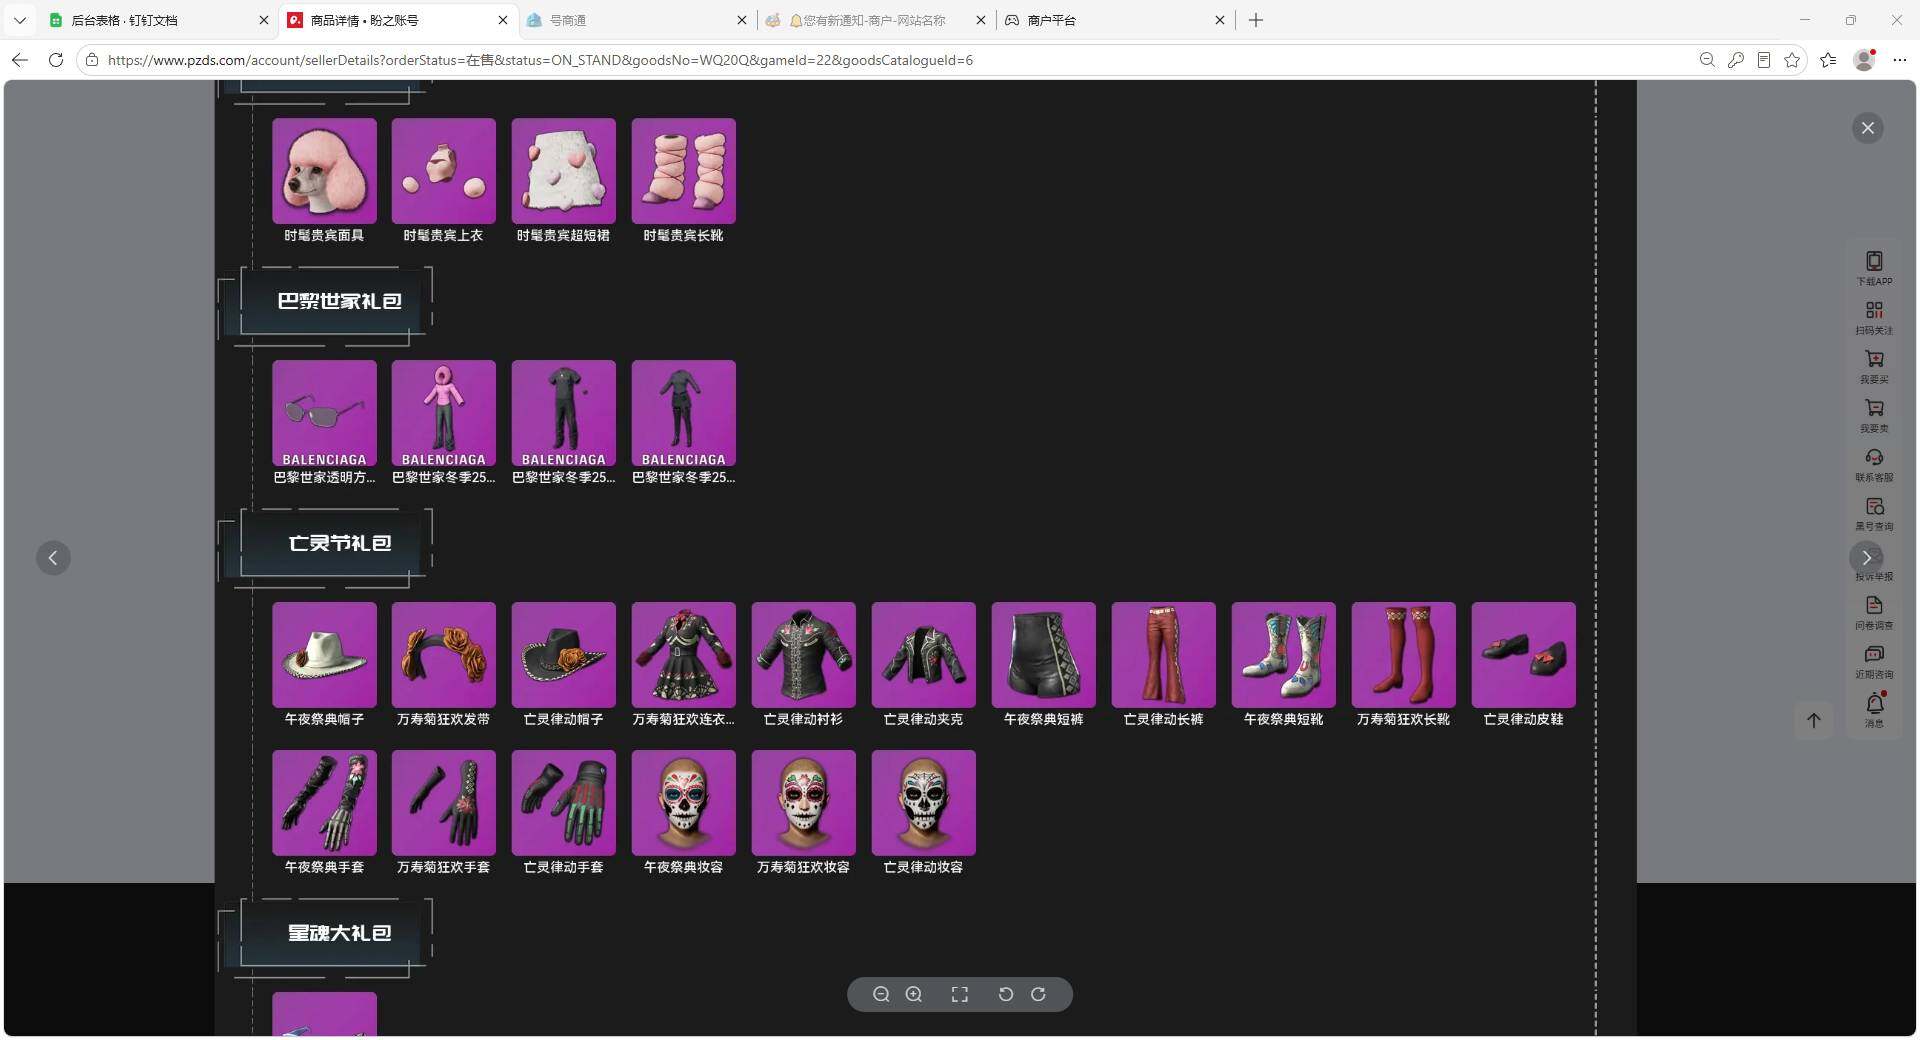
Task: Close the image viewer overlay
Action: 1867,128
